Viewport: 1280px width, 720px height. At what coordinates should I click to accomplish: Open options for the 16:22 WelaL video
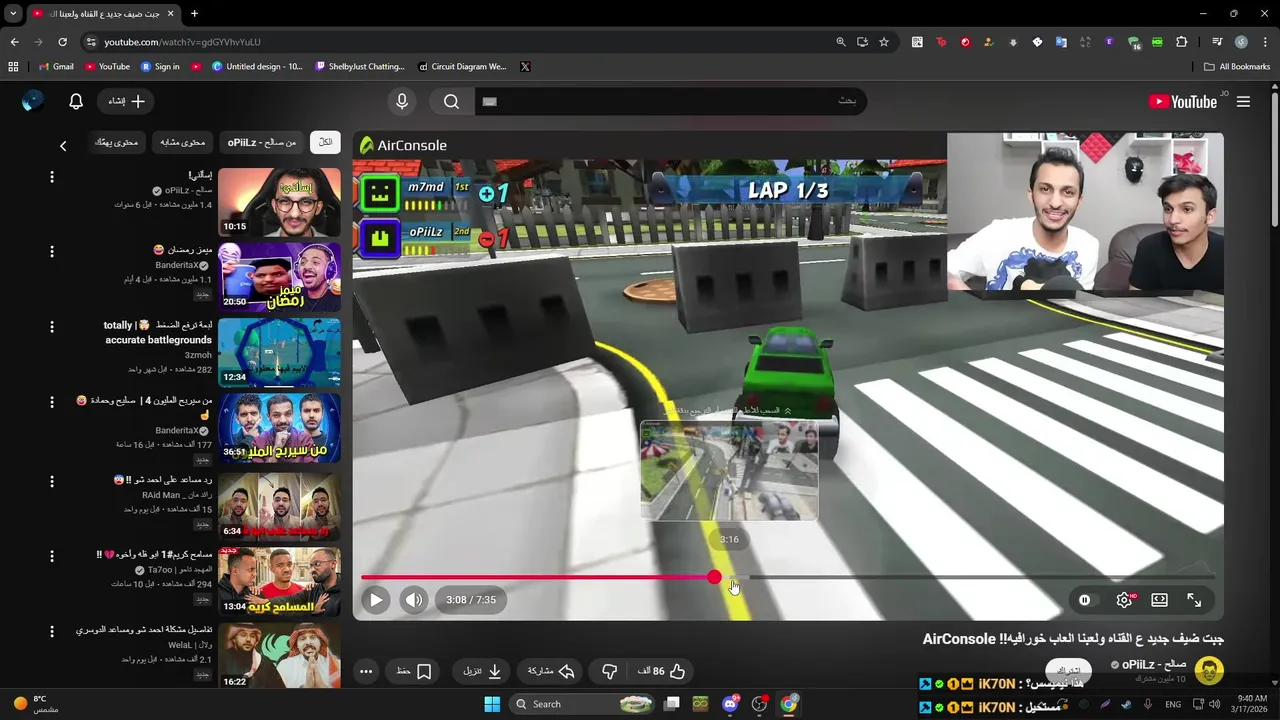[x=52, y=631]
